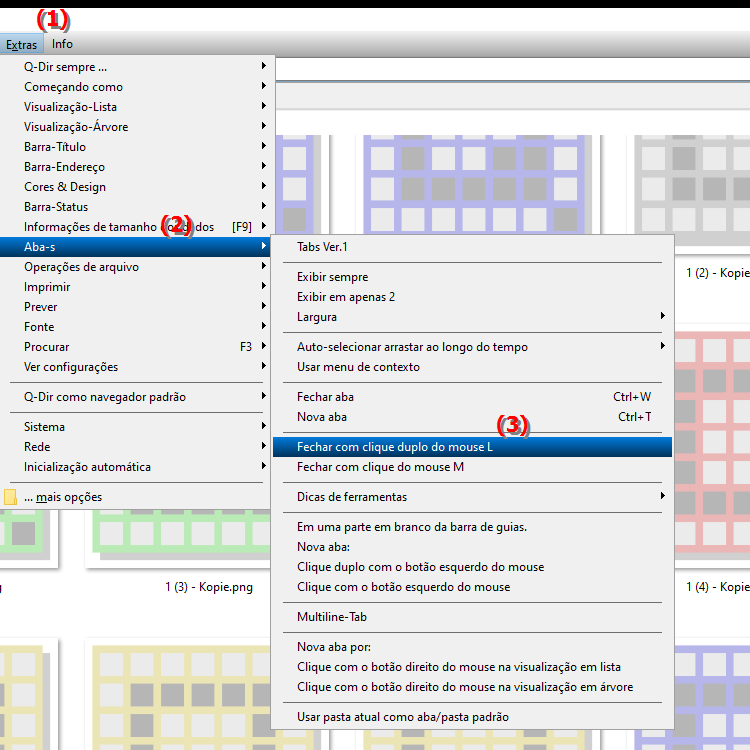750x750 pixels.
Task: Expand the Barra-Status submenu
Action: click(x=136, y=207)
